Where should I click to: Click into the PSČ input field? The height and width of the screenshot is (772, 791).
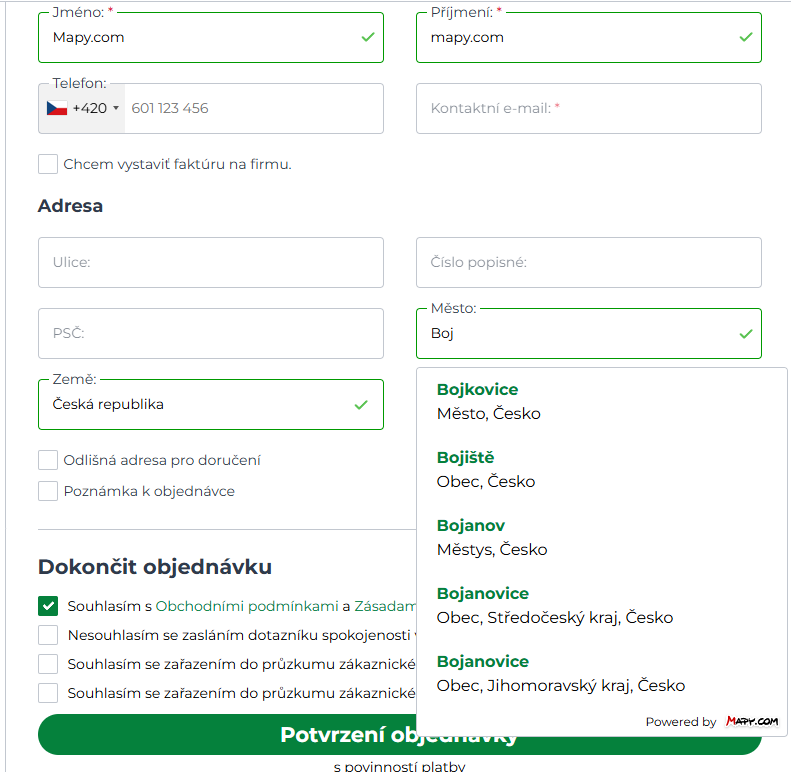pos(211,334)
